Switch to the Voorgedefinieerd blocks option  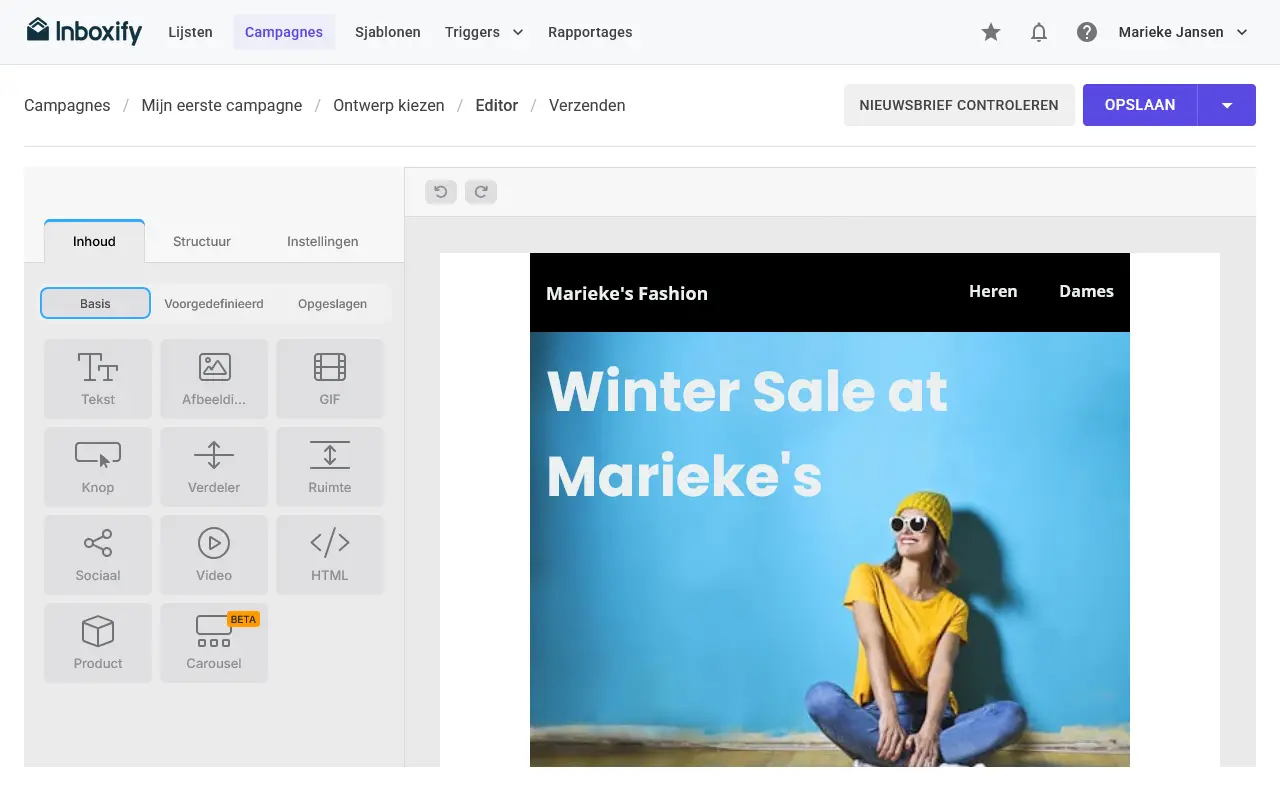[214, 303]
